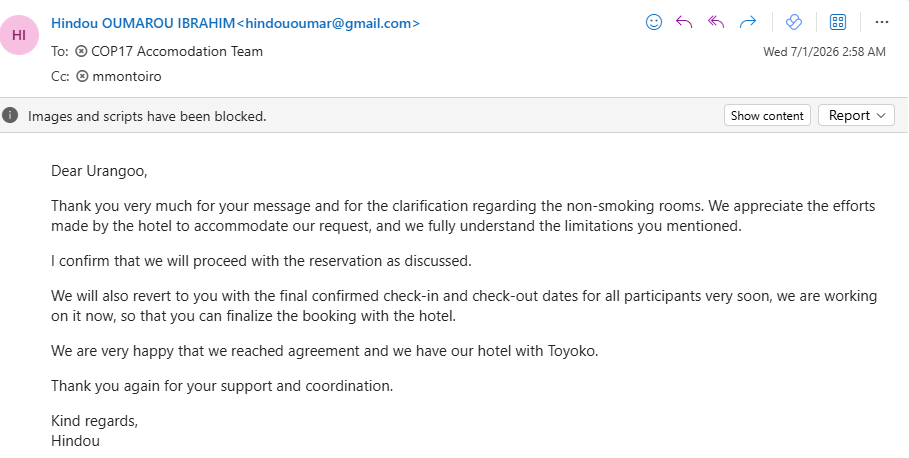Click the Show content button
Viewport: 909px width, 458px height.
click(x=767, y=115)
